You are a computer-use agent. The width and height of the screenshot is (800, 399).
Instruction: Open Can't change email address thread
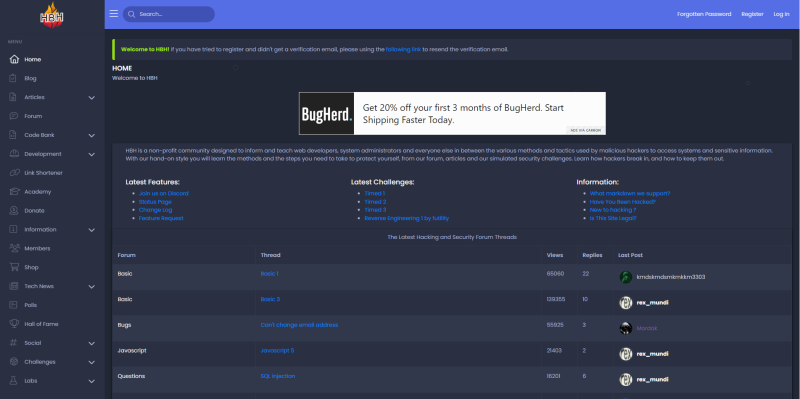point(299,325)
